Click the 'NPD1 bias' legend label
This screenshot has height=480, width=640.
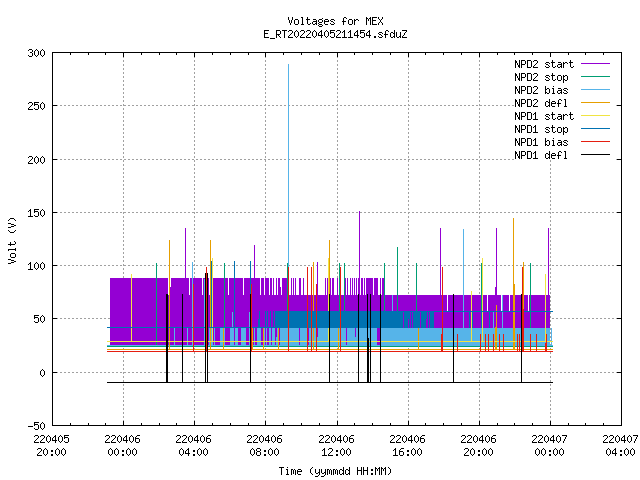541,142
